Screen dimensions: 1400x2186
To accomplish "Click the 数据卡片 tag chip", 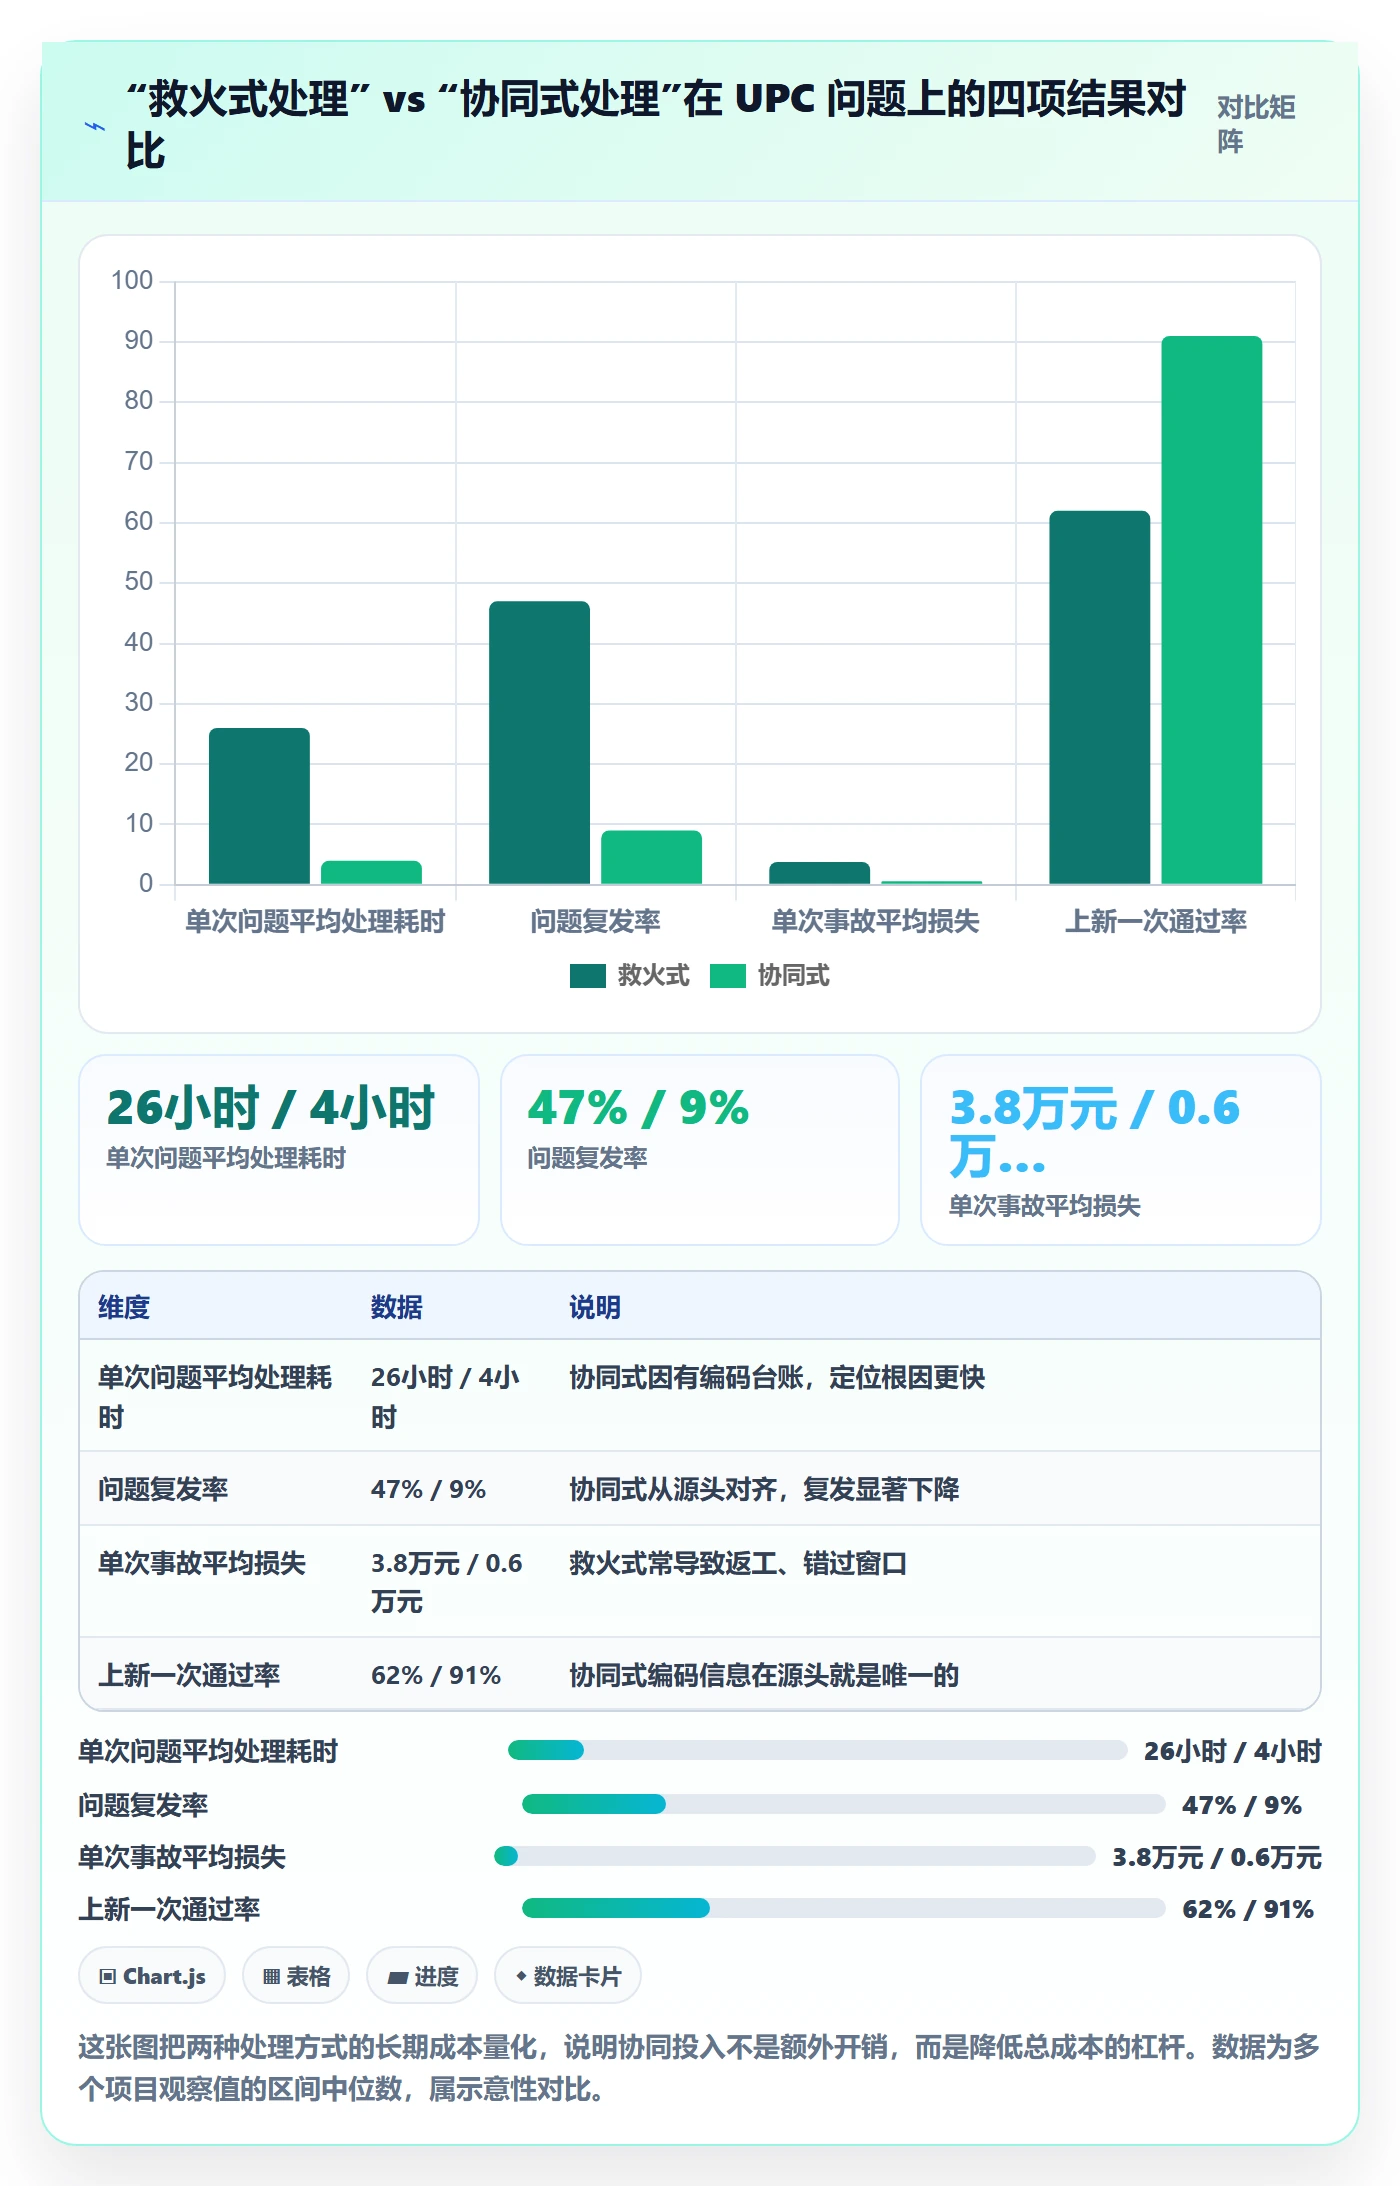I will 568,1976.
